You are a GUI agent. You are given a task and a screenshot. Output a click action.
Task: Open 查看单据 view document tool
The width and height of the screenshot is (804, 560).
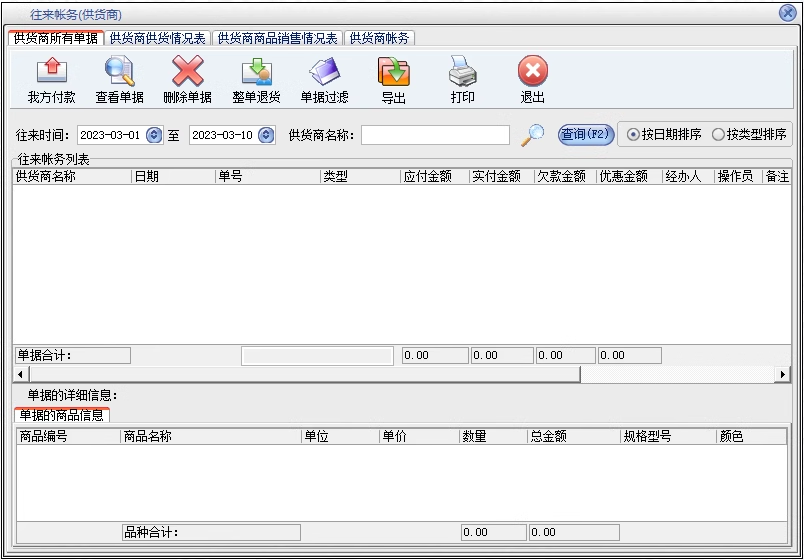pos(119,71)
